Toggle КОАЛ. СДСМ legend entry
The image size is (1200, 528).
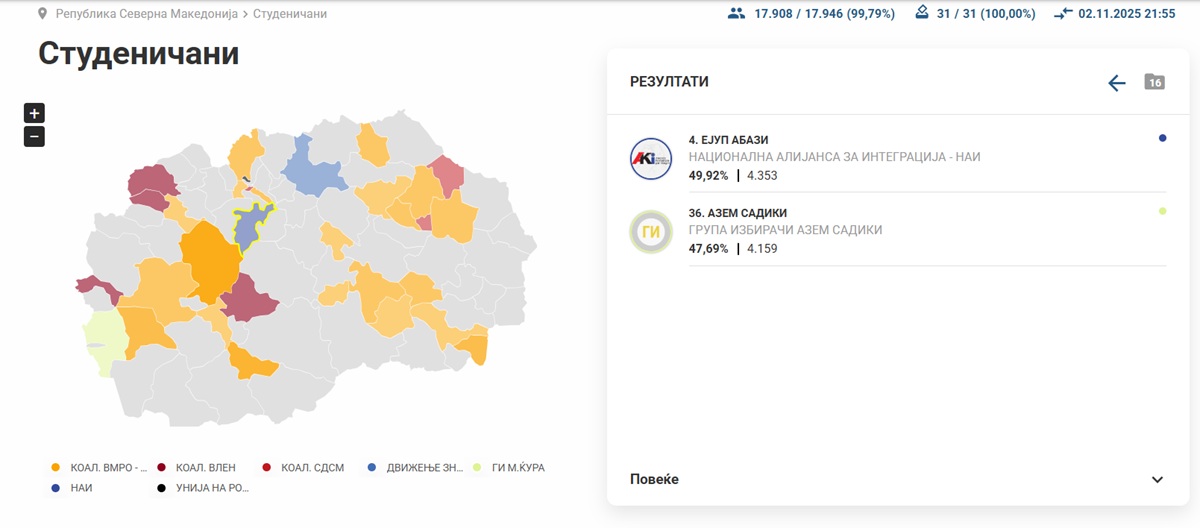coord(303,467)
